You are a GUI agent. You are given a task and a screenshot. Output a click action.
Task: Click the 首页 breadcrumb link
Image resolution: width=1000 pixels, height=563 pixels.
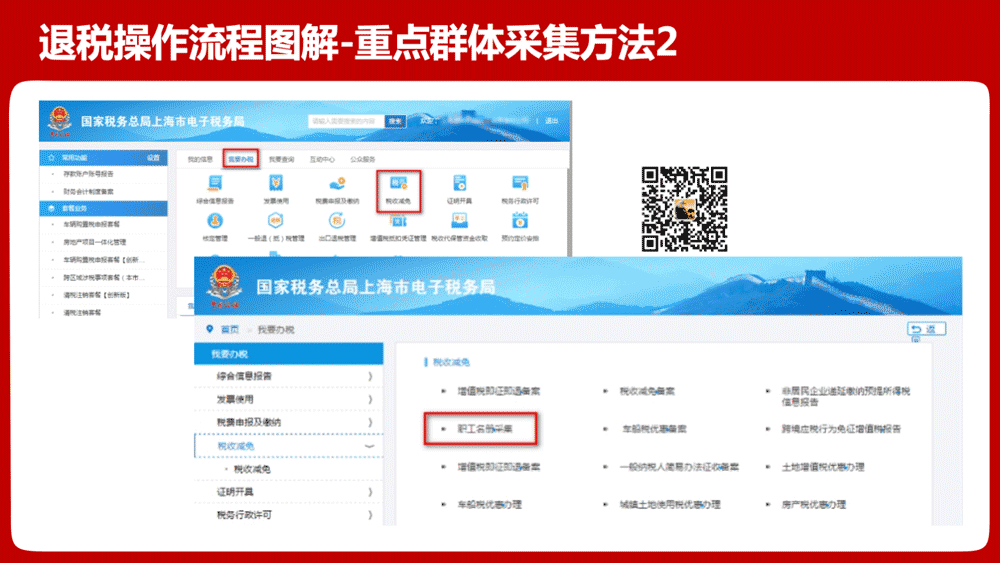230,330
